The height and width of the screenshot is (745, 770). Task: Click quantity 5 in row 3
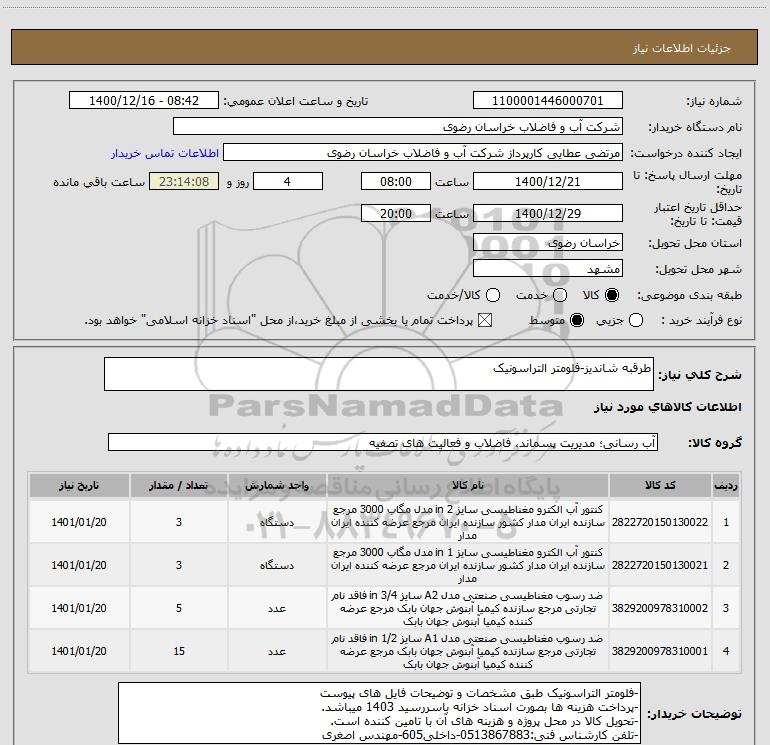(x=179, y=608)
